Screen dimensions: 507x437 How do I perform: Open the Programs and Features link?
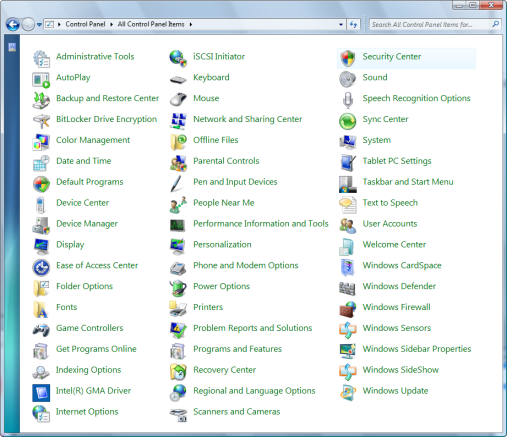tap(237, 349)
